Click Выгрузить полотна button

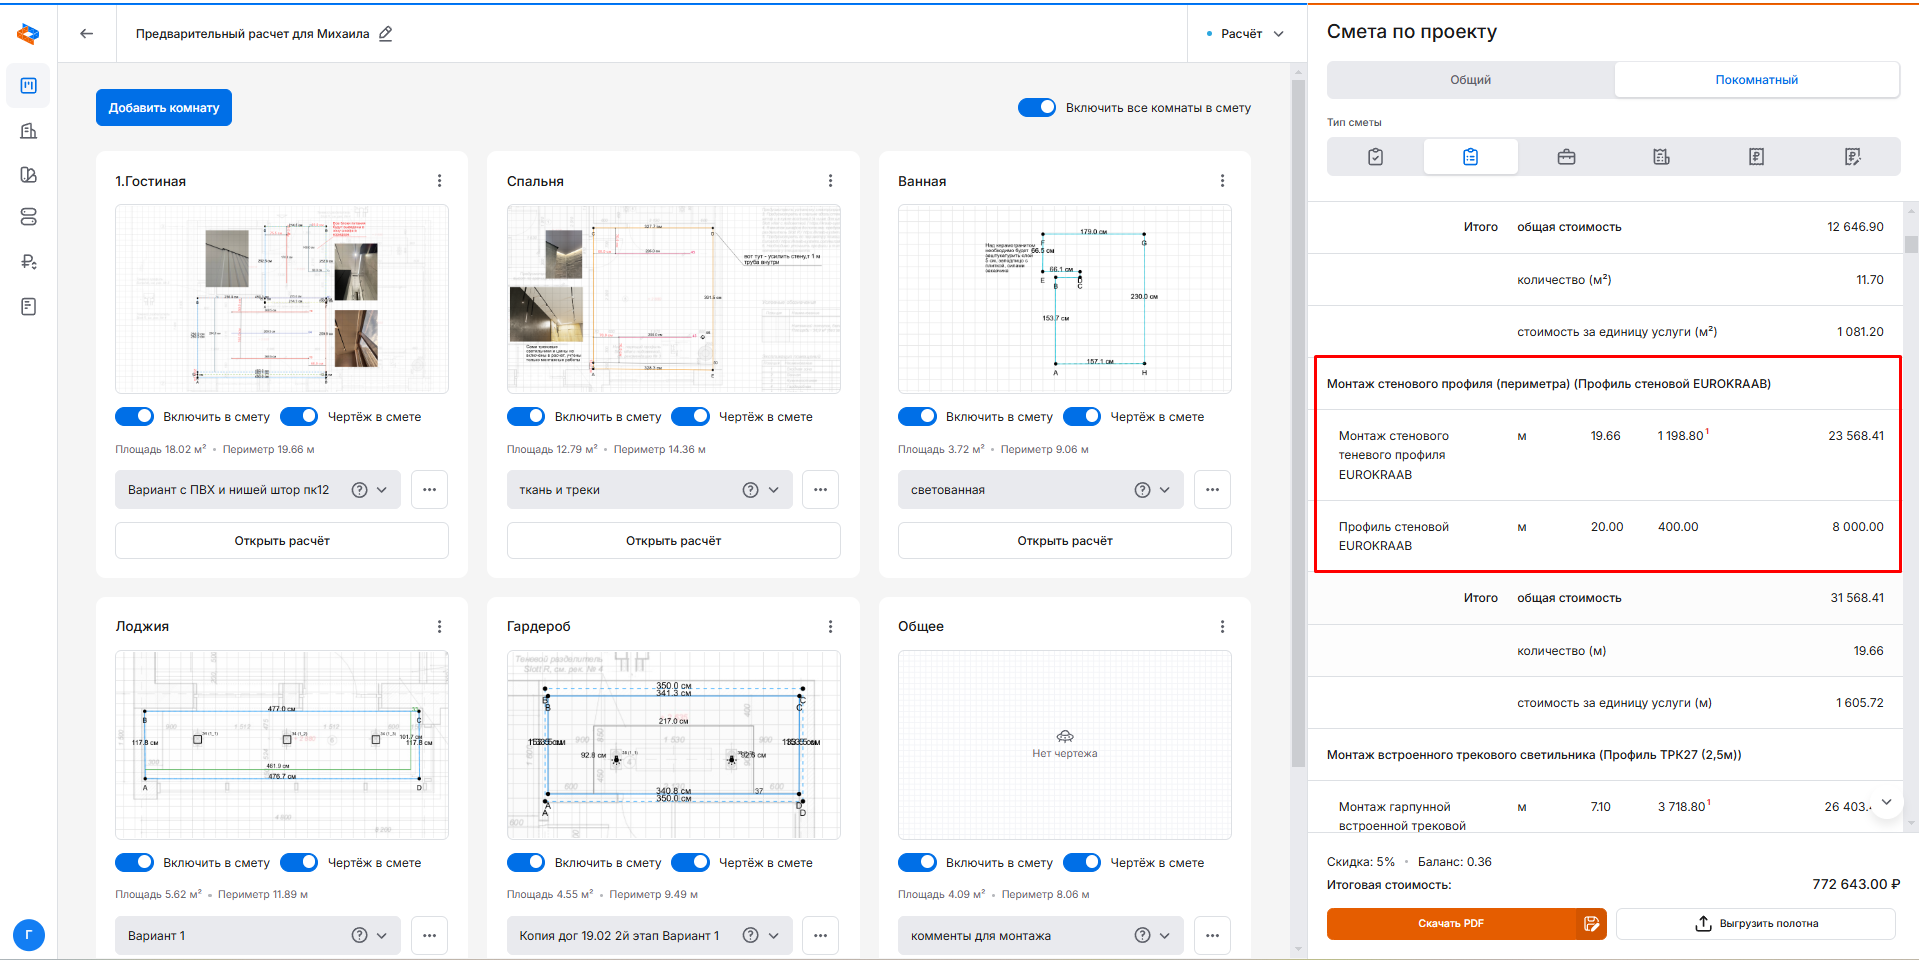[x=1756, y=924]
